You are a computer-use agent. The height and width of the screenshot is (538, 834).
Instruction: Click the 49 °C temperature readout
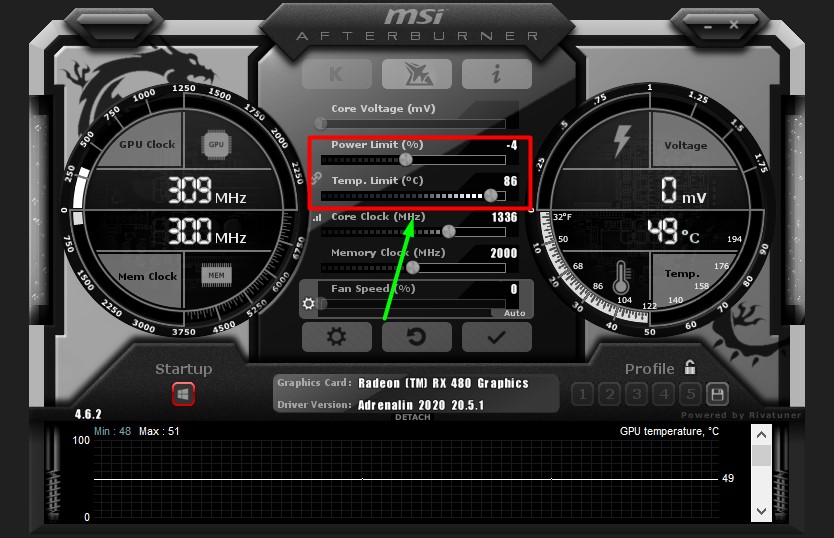(673, 231)
